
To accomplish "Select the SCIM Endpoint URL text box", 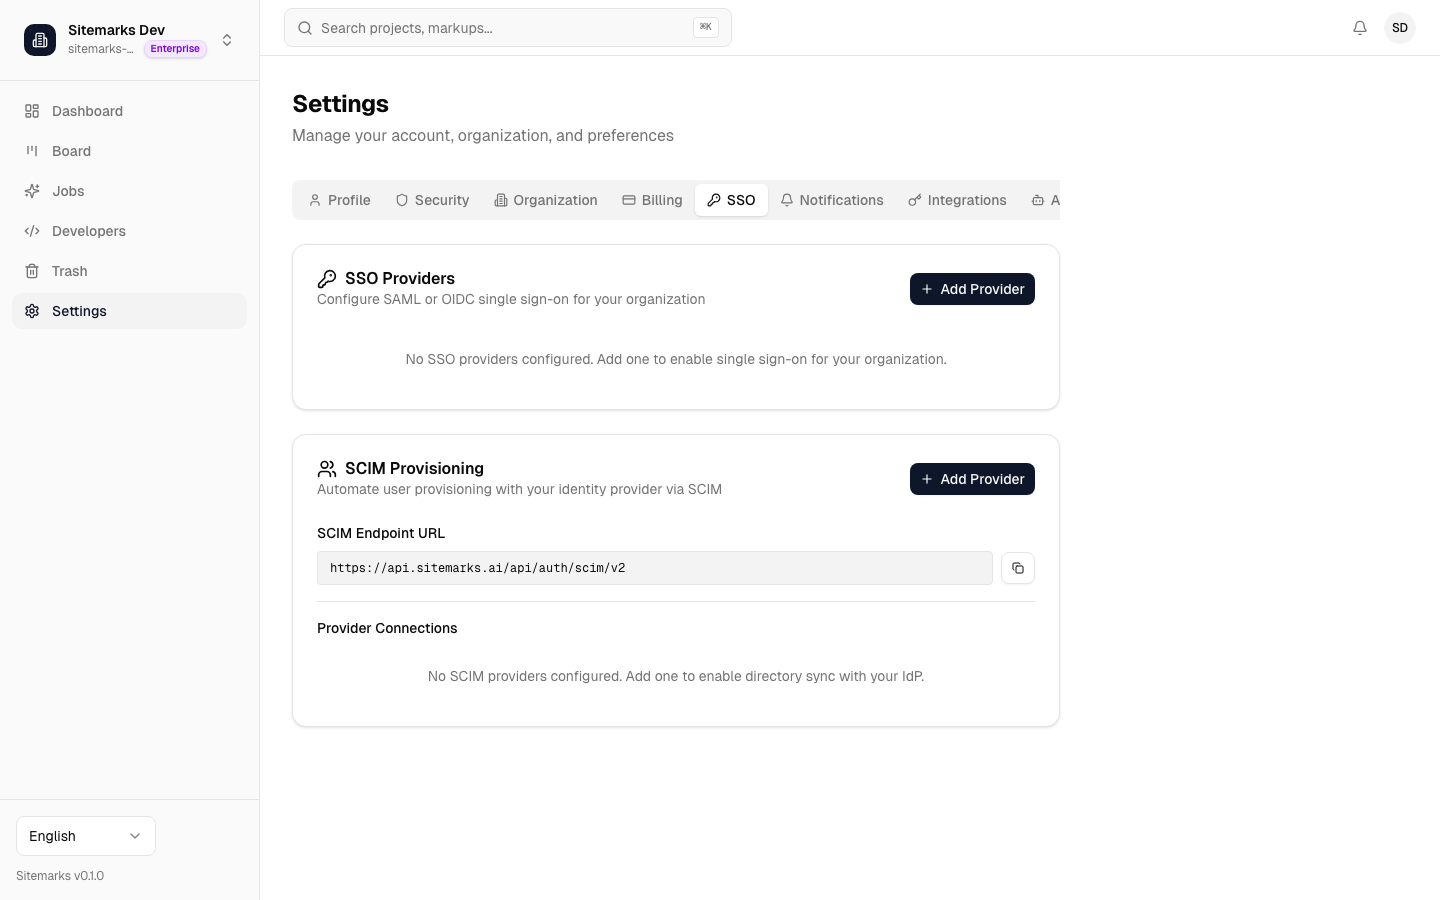I will (655, 568).
